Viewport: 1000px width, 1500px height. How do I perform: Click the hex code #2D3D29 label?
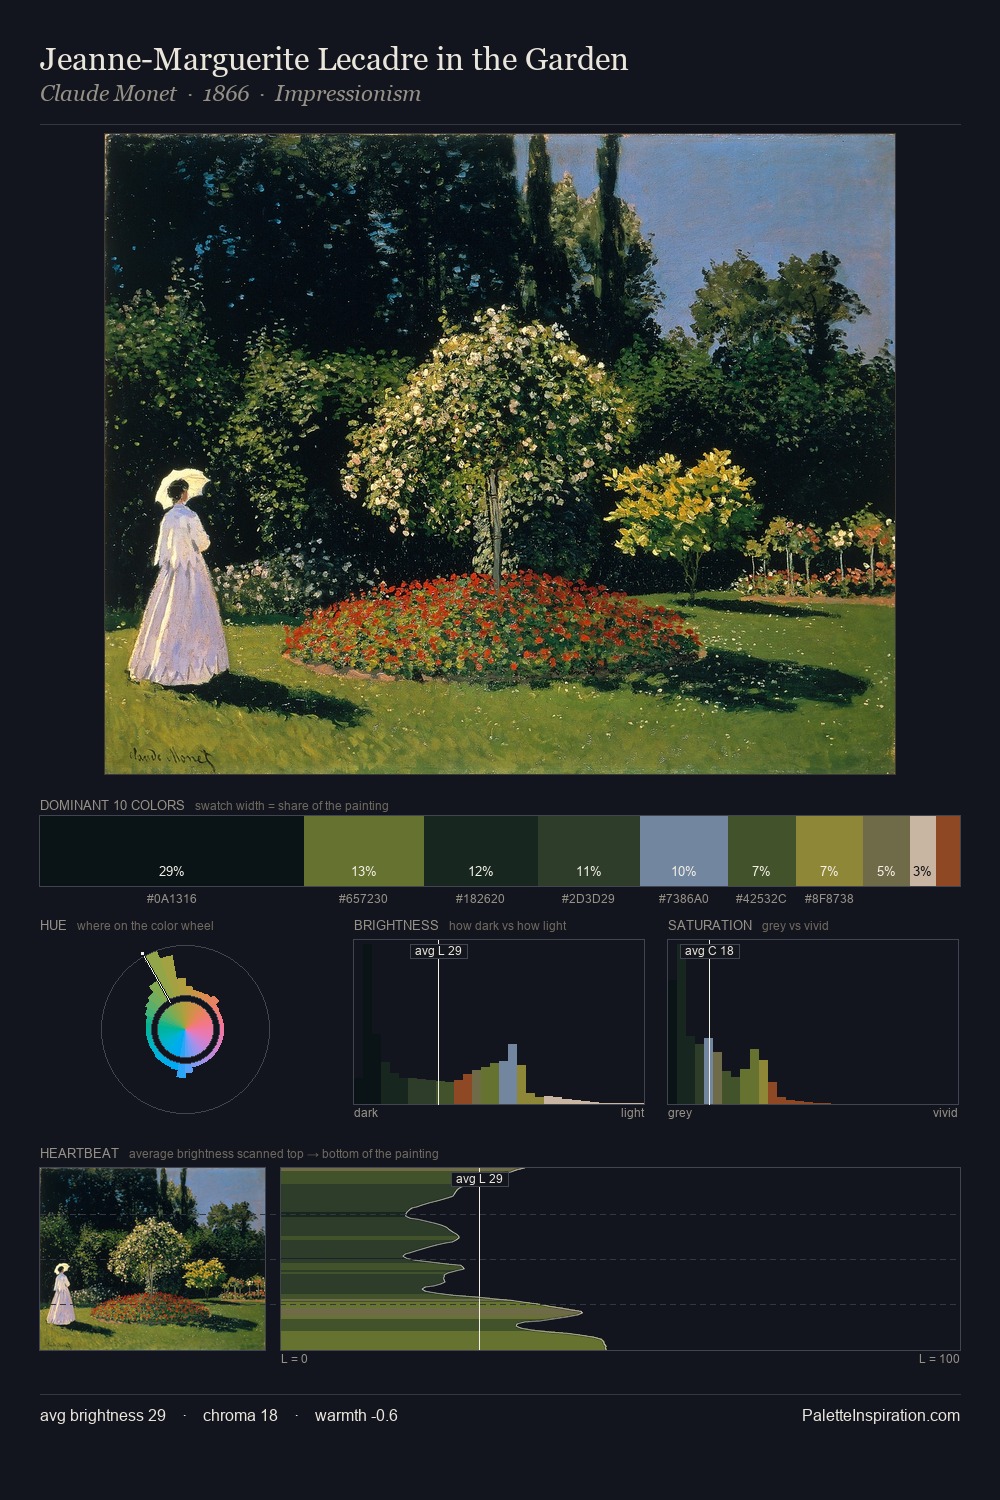click(589, 898)
